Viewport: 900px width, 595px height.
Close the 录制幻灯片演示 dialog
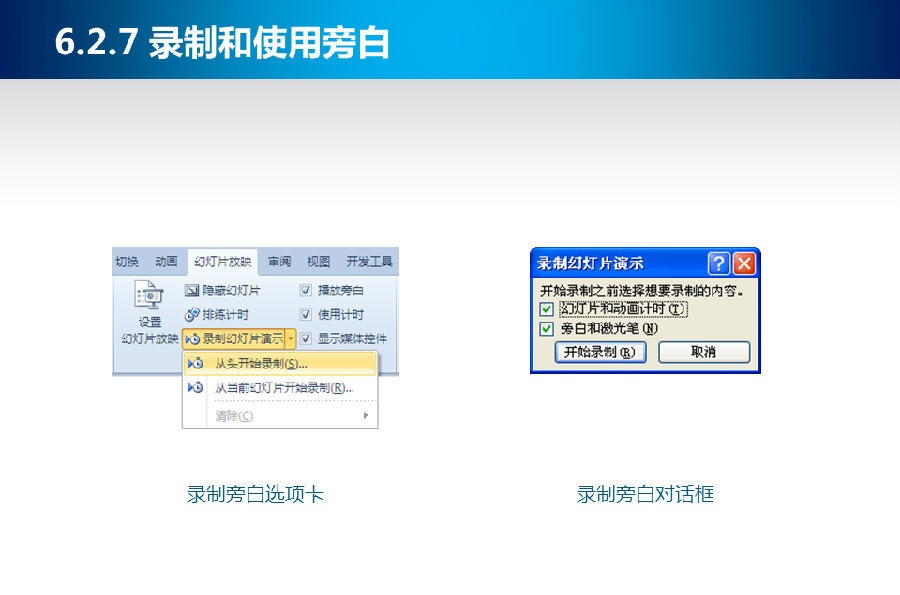pos(744,263)
